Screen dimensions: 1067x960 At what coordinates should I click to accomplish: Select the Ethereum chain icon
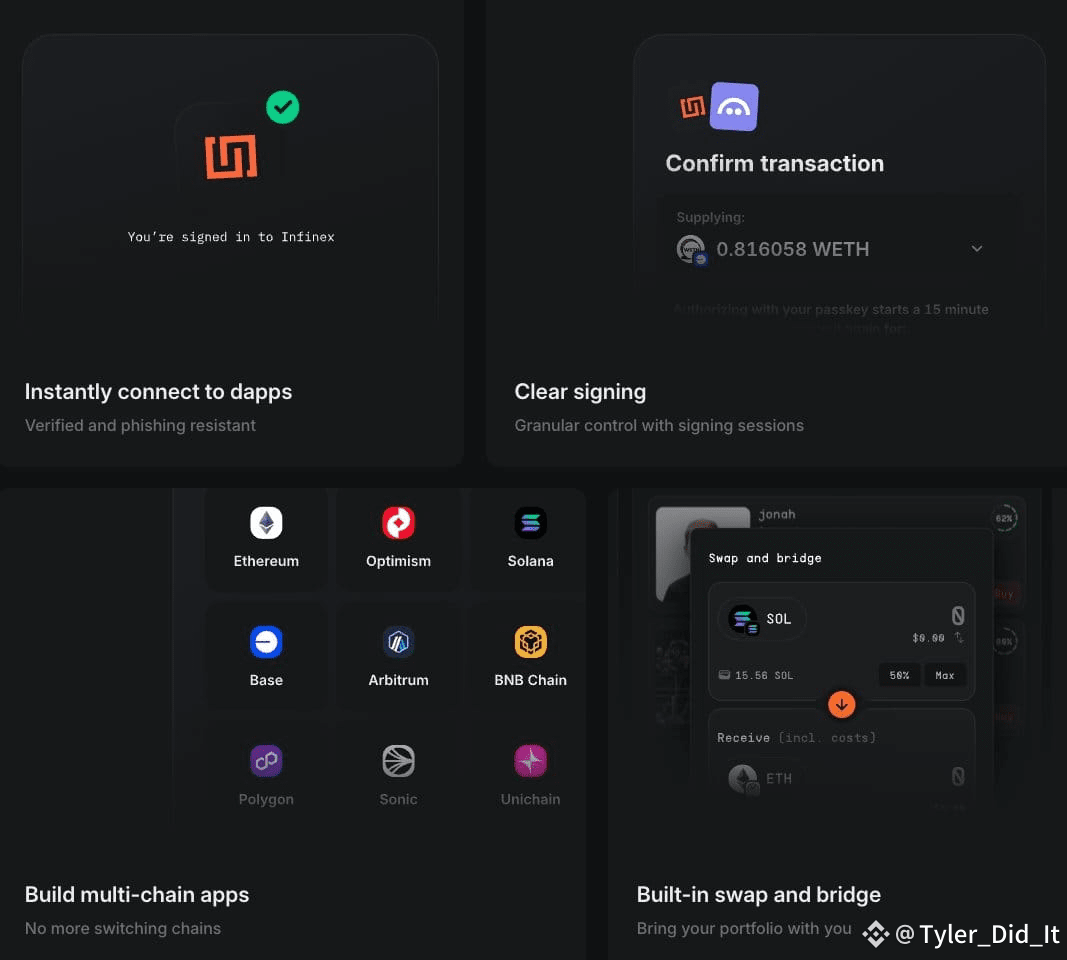pos(266,523)
